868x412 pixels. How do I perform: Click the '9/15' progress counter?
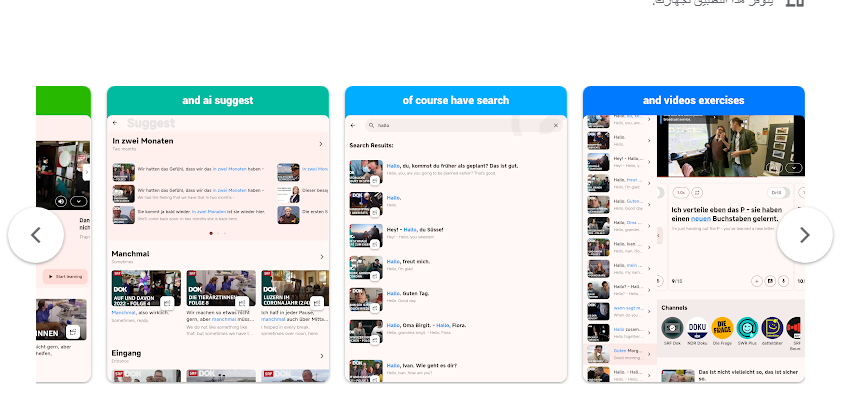coord(676,281)
